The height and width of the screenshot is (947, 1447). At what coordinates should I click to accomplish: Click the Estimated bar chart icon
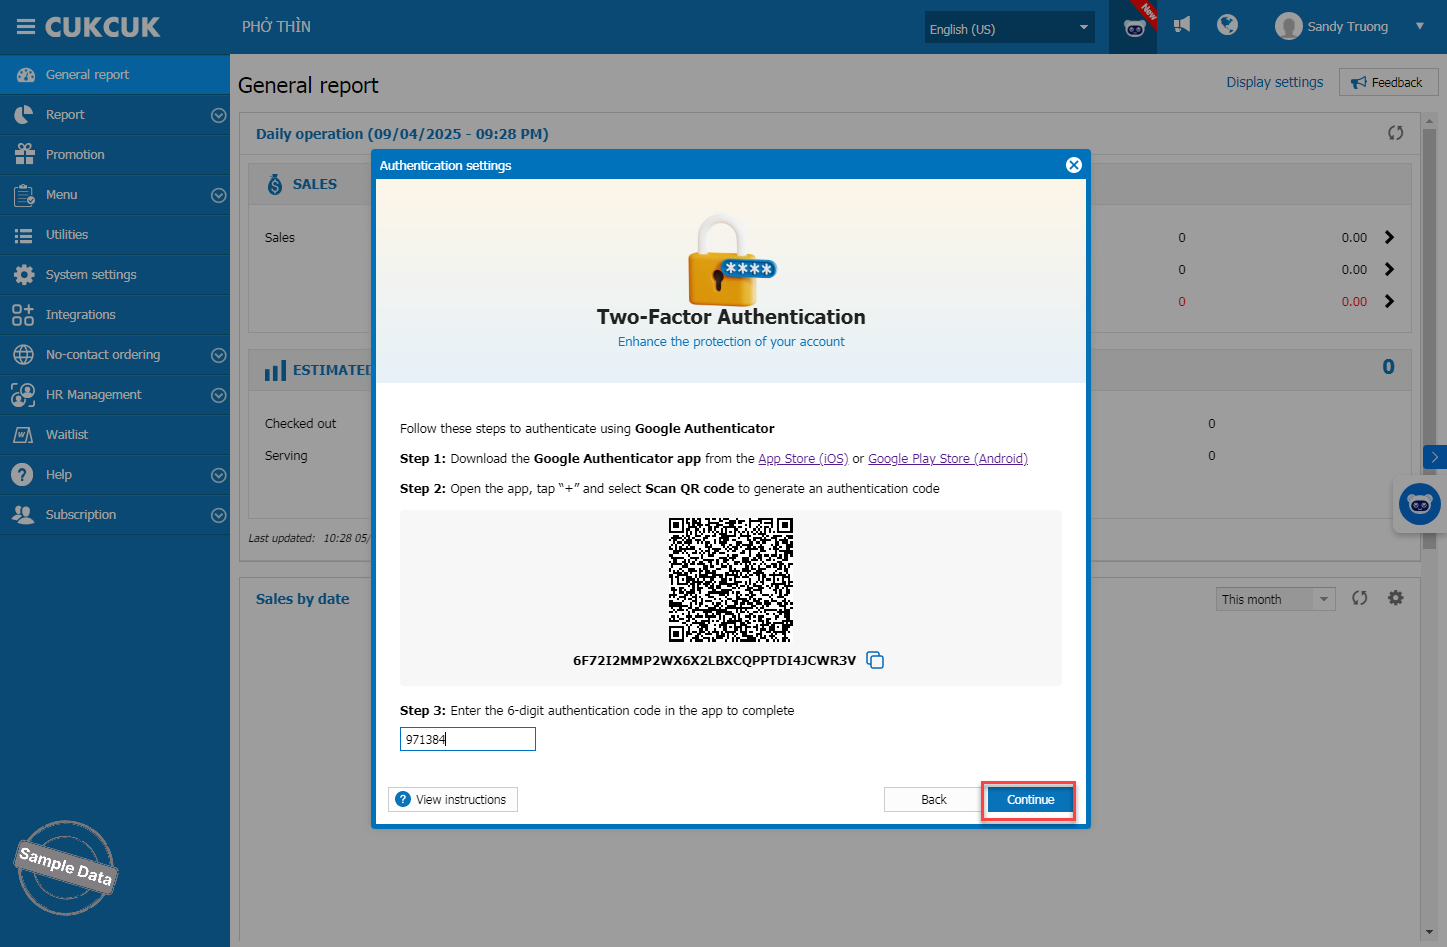tap(275, 371)
